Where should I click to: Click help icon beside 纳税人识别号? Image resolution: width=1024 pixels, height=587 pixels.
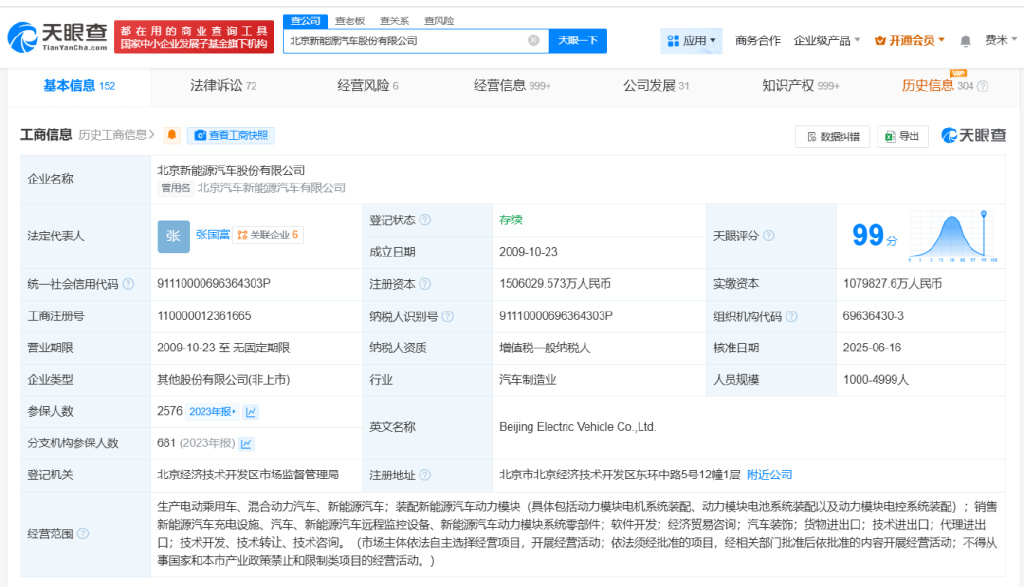click(447, 317)
